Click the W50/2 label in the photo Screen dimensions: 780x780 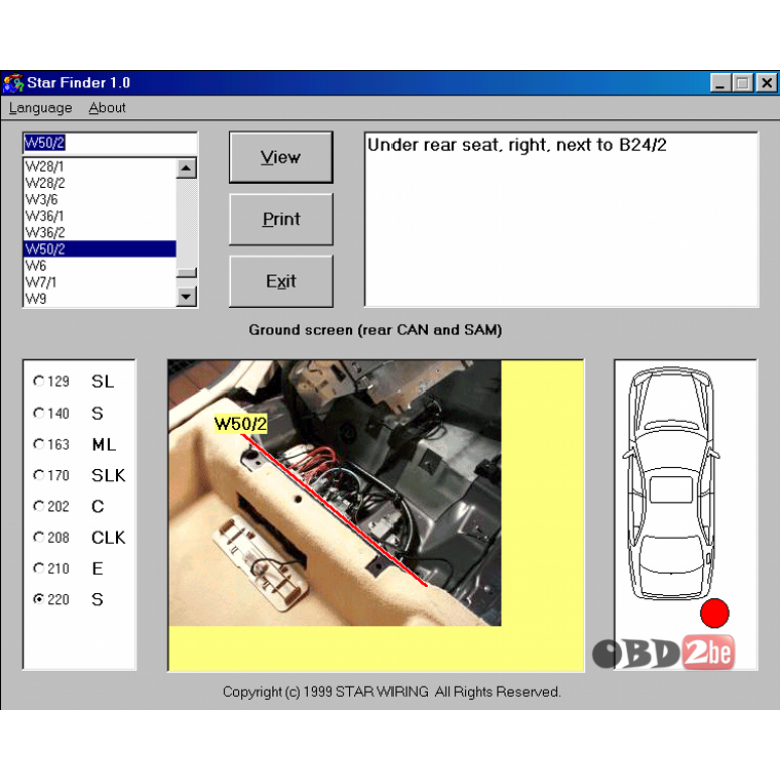[x=241, y=424]
